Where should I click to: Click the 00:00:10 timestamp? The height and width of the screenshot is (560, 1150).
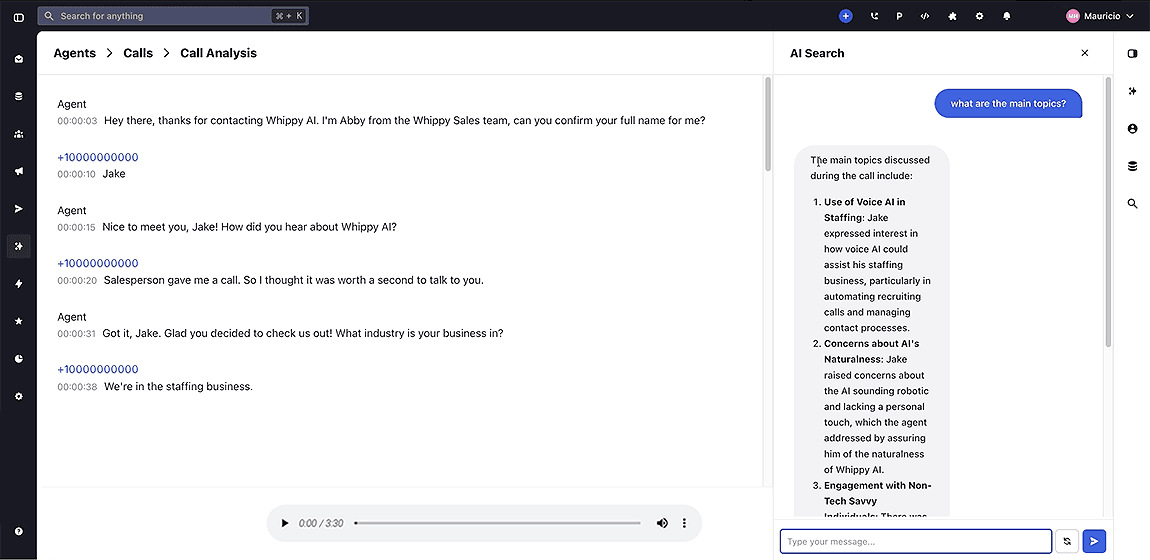pyautogui.click(x=76, y=174)
